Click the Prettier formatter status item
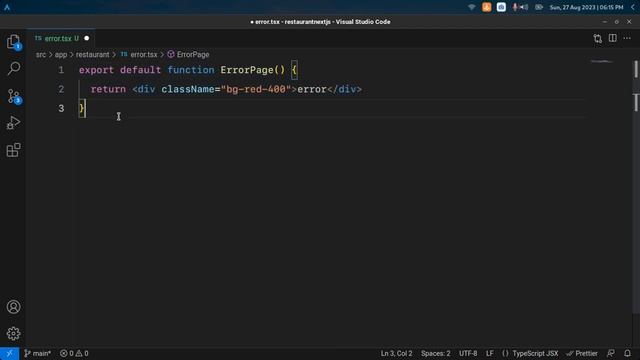 pyautogui.click(x=582, y=353)
